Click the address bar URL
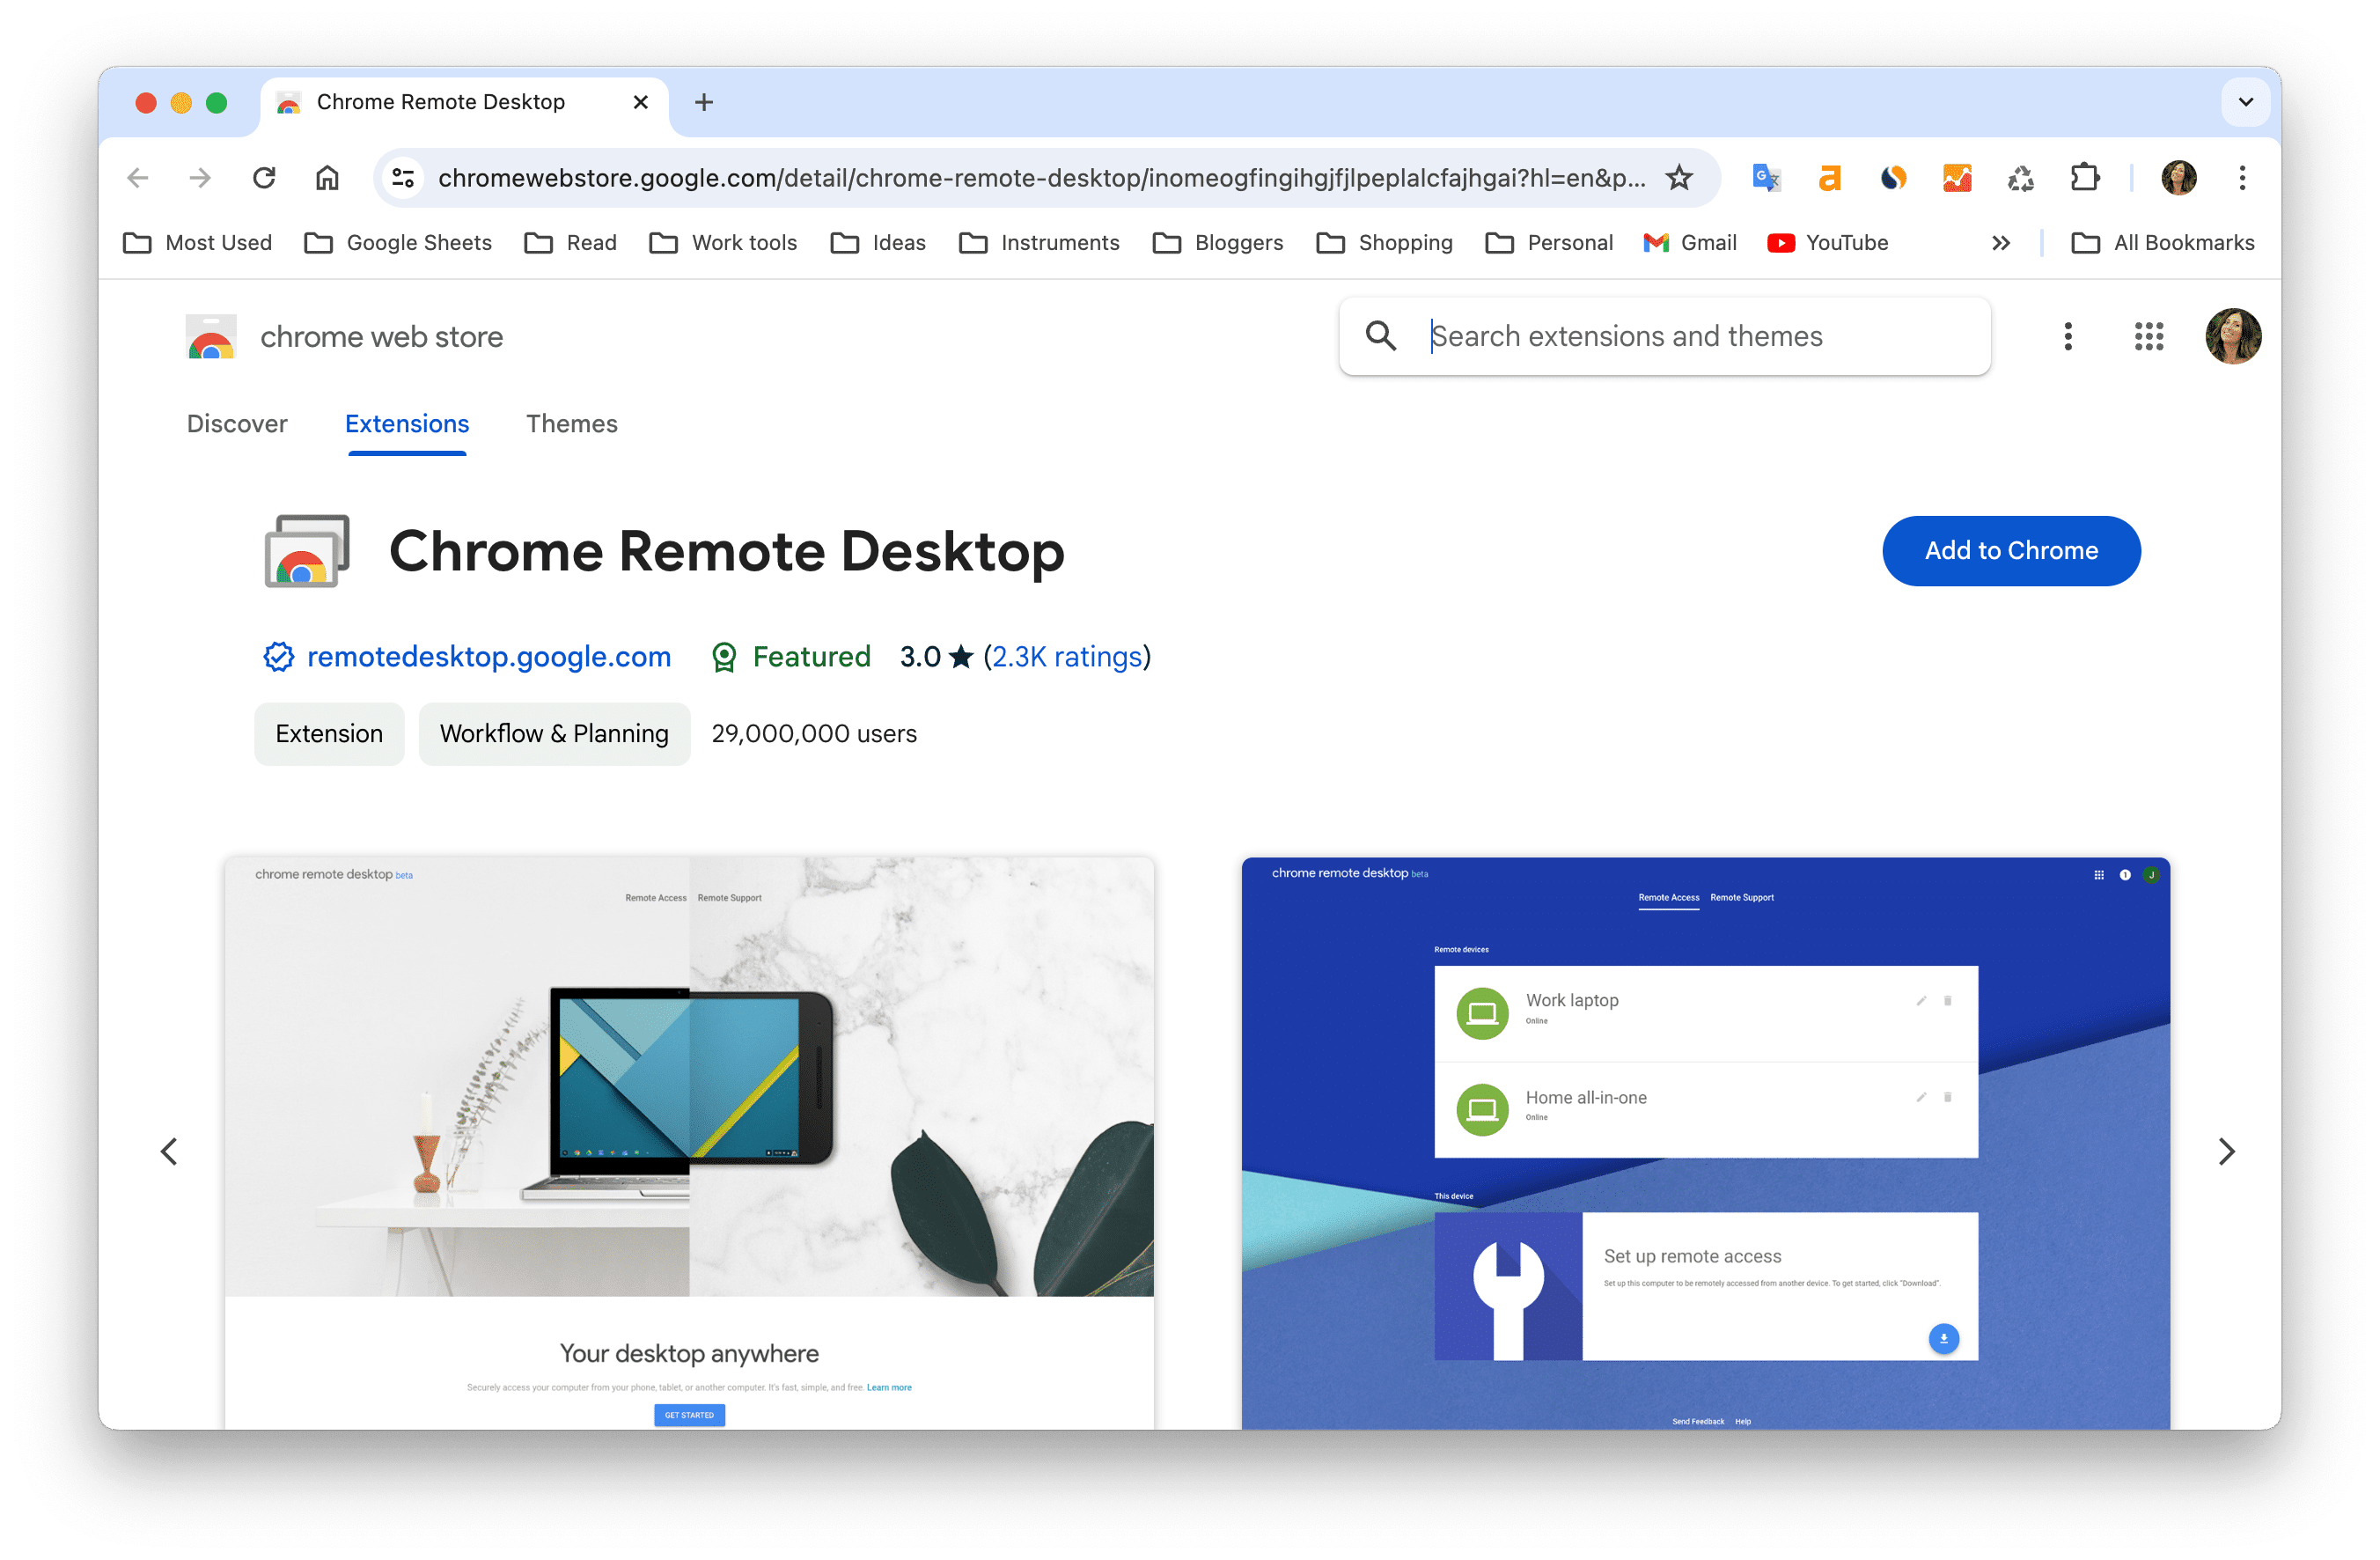 [x=1042, y=178]
